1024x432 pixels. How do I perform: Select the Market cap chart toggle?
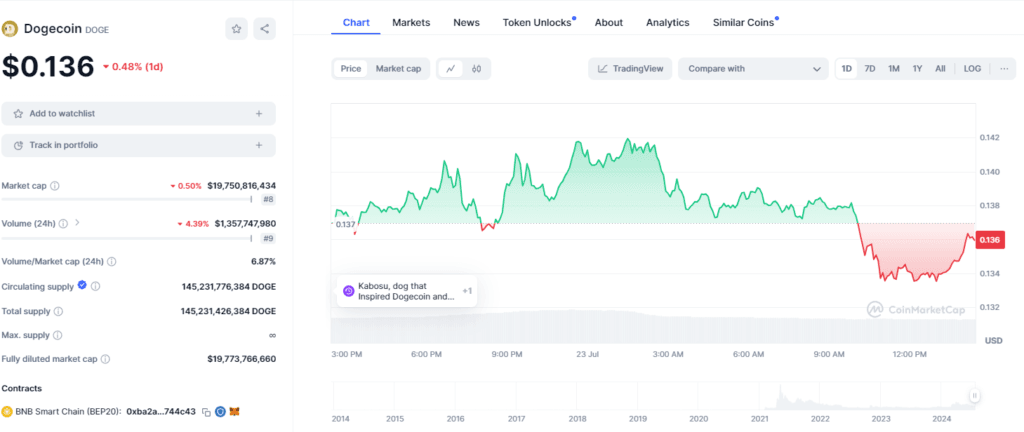(x=398, y=69)
